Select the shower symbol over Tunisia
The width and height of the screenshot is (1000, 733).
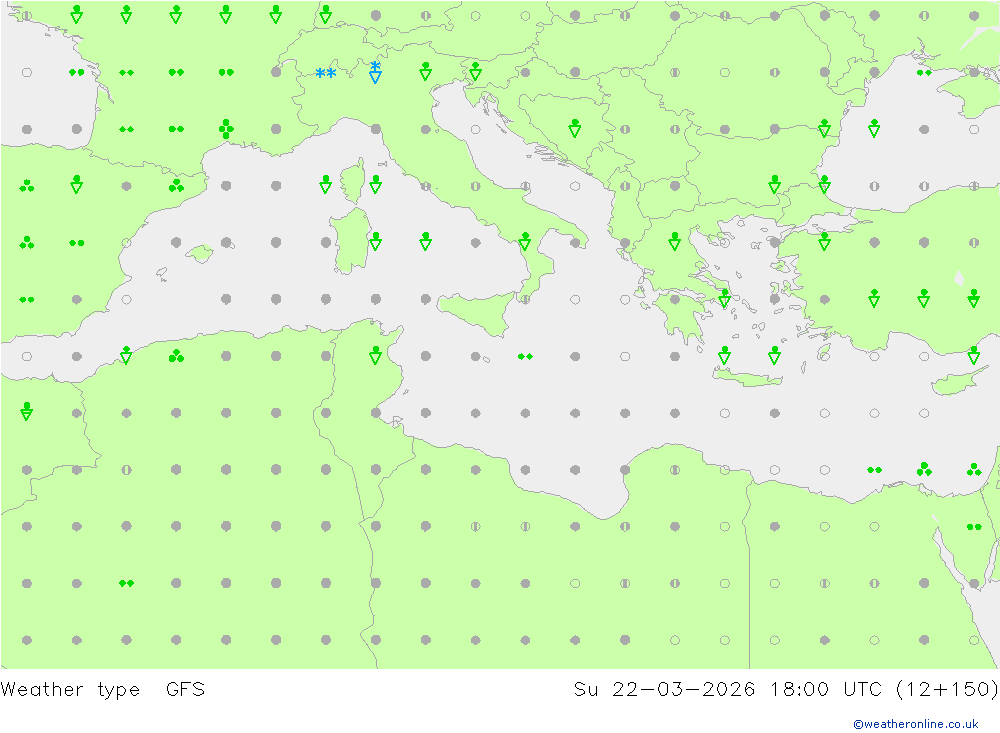(376, 355)
